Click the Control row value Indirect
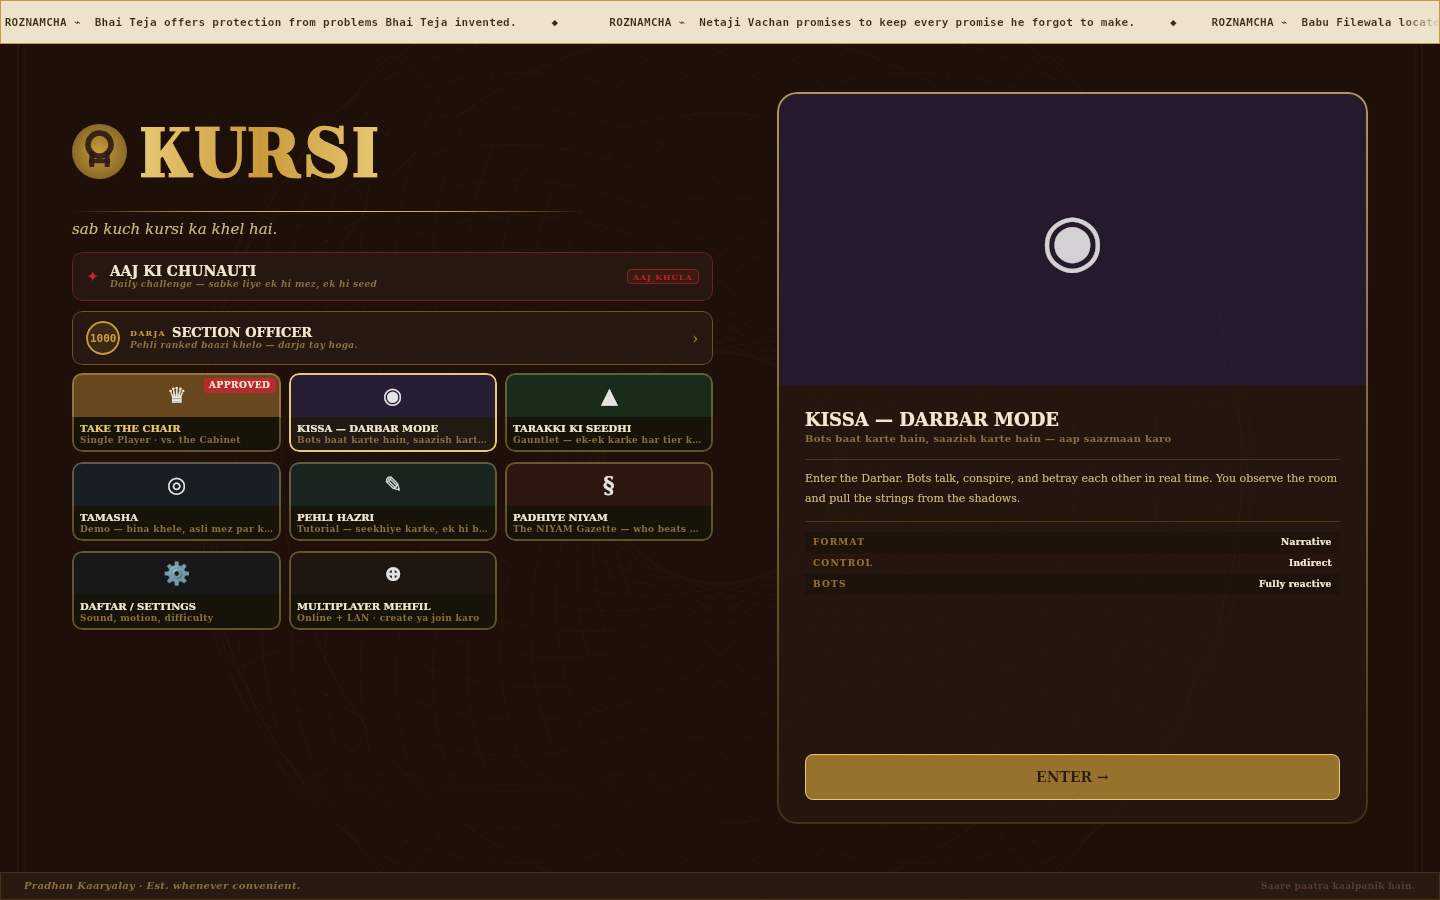1440x900 pixels. (x=1310, y=563)
